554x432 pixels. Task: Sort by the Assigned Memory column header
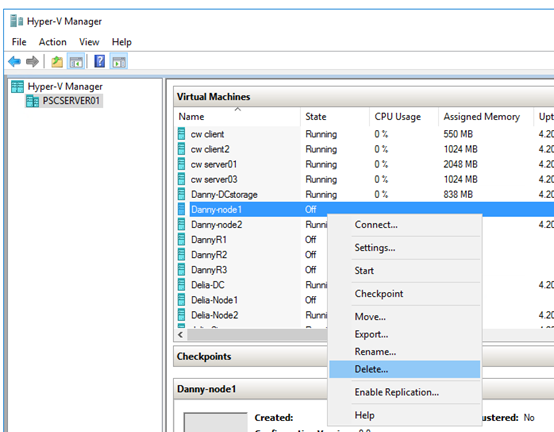[486, 117]
